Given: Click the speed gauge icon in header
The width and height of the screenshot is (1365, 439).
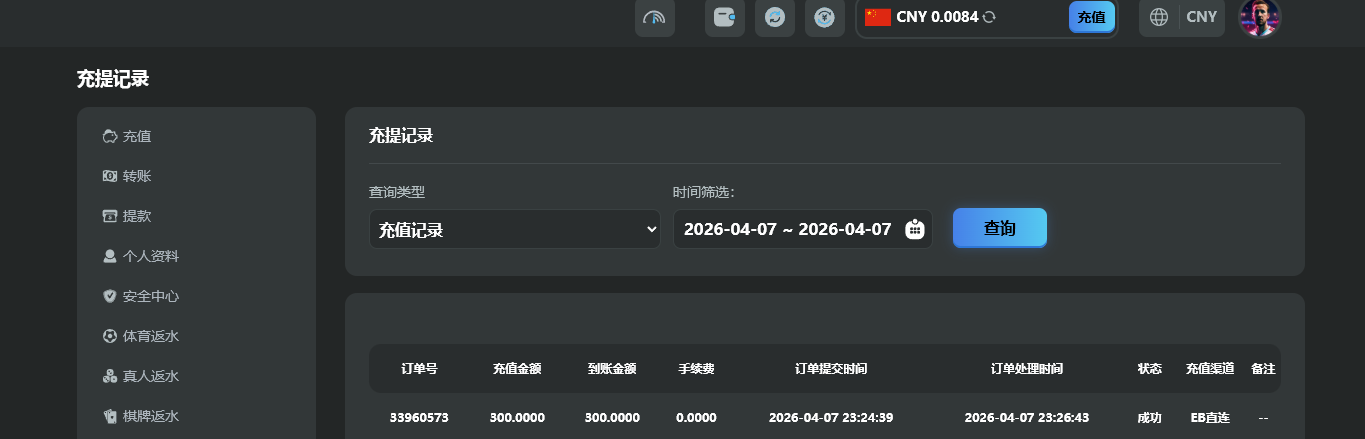Looking at the screenshot, I should tap(654, 18).
